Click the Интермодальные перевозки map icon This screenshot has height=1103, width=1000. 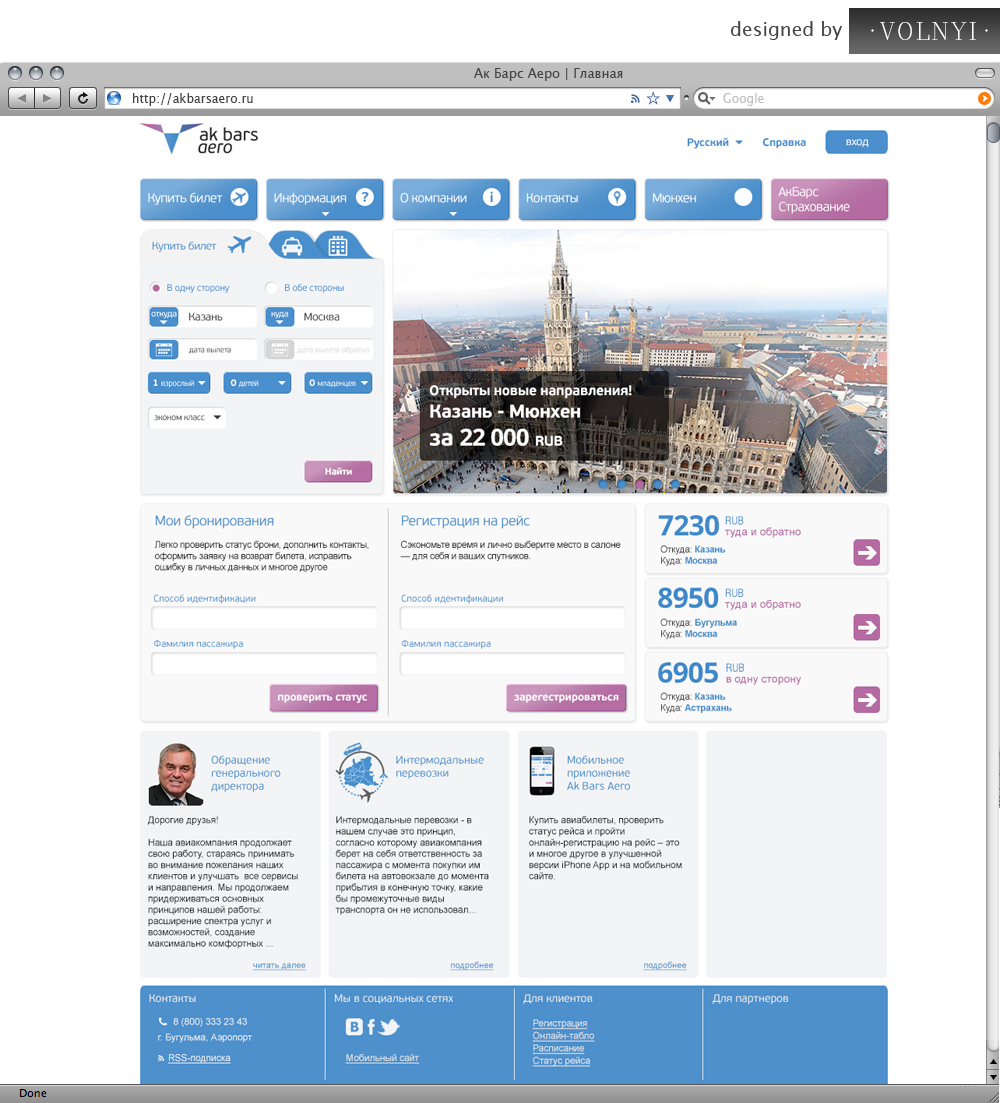(x=361, y=772)
